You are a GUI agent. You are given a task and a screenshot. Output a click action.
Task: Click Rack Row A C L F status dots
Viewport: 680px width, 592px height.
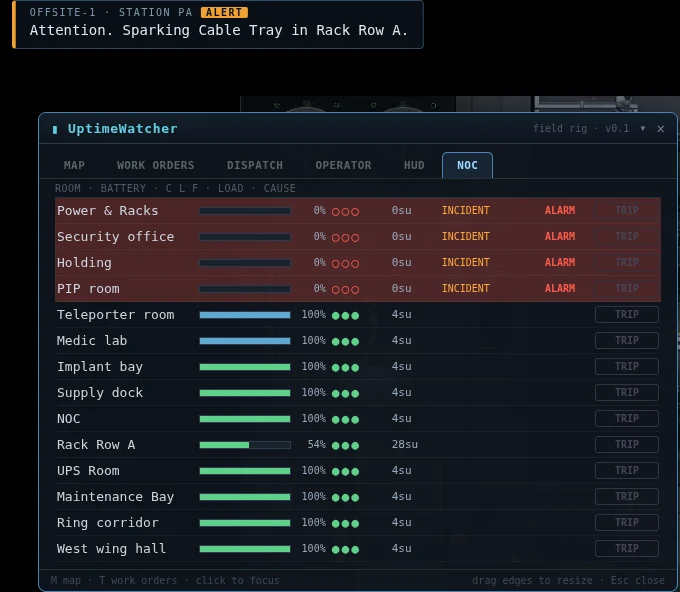pyautogui.click(x=345, y=446)
